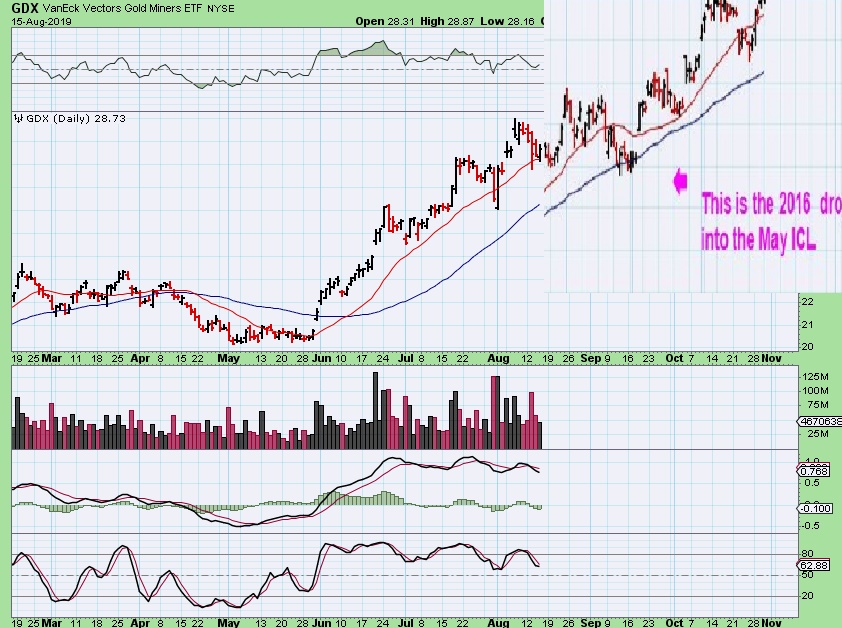Click Oct on the bottom indicator date axis
The height and width of the screenshot is (628, 842).
[x=674, y=623]
